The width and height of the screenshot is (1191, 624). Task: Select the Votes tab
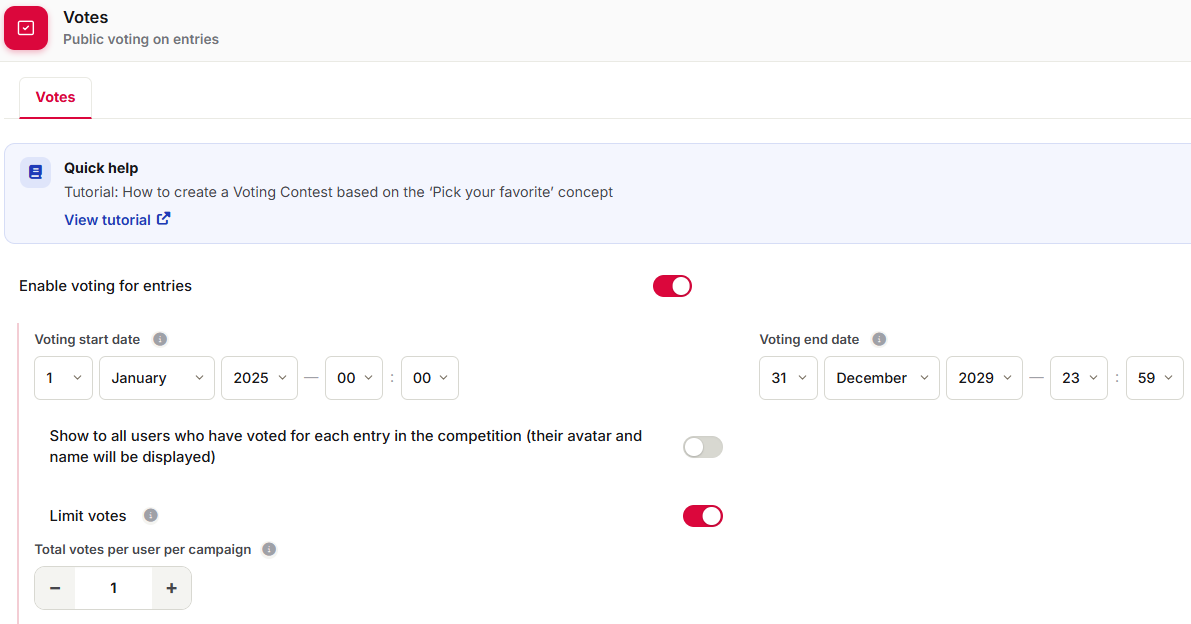(x=55, y=97)
